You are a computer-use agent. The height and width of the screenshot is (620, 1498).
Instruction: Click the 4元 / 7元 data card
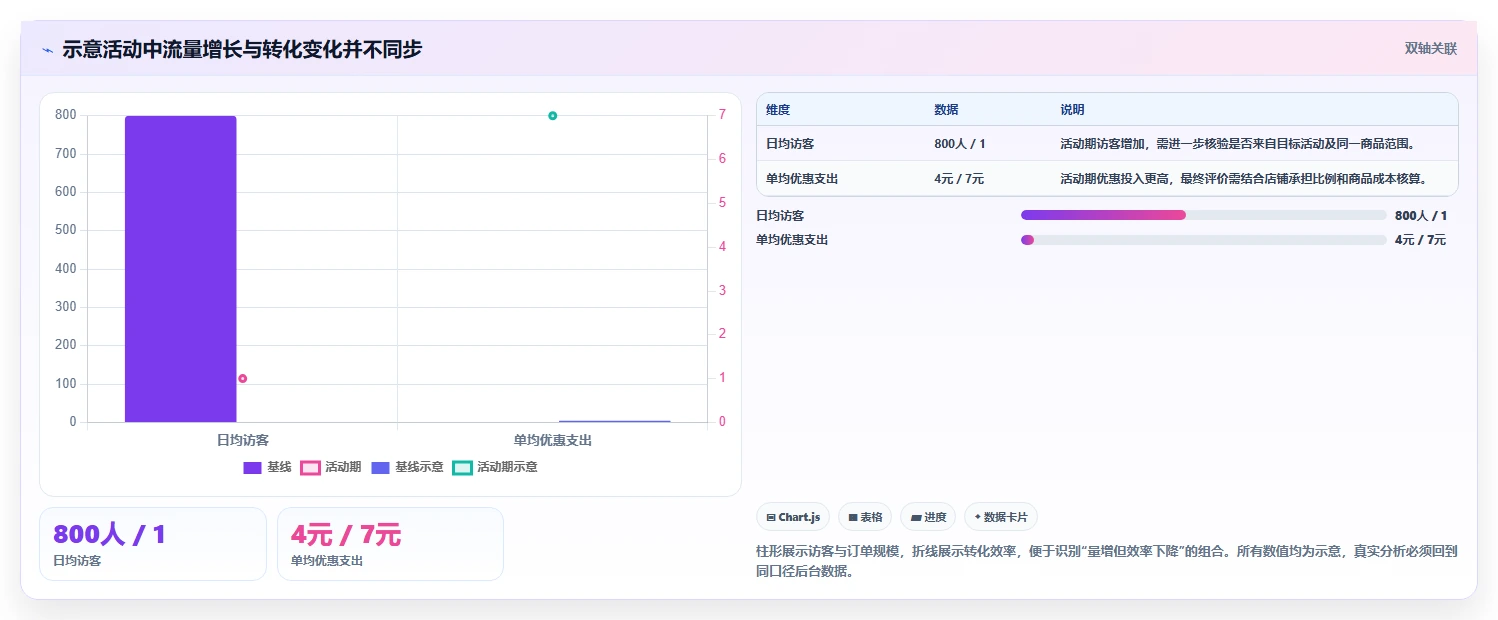(x=390, y=544)
